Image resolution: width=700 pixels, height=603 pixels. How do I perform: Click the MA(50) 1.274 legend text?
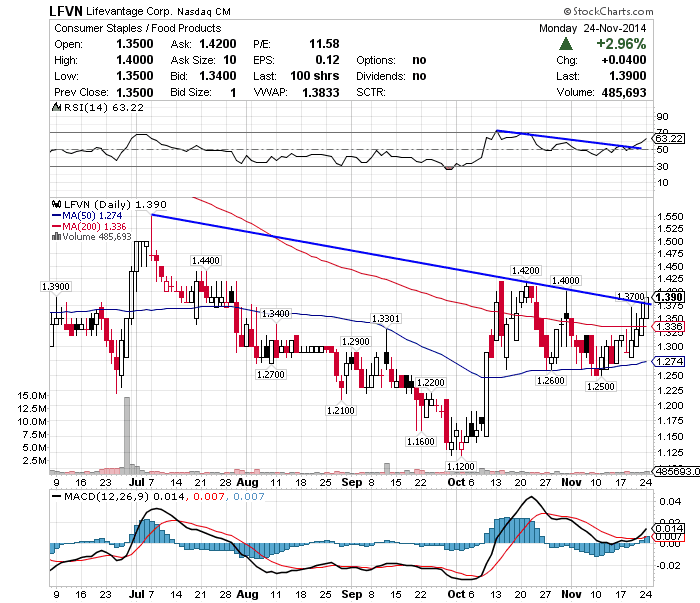coord(92,216)
